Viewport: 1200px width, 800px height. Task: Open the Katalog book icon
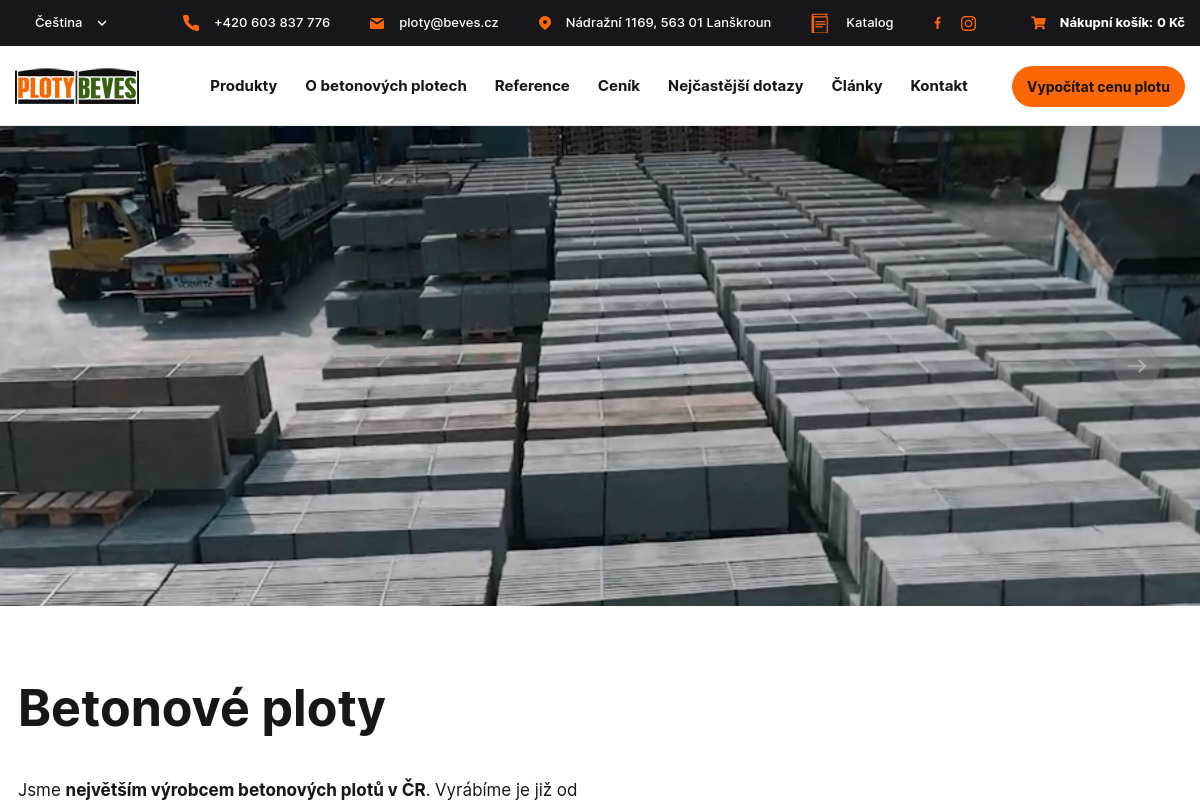[820, 23]
